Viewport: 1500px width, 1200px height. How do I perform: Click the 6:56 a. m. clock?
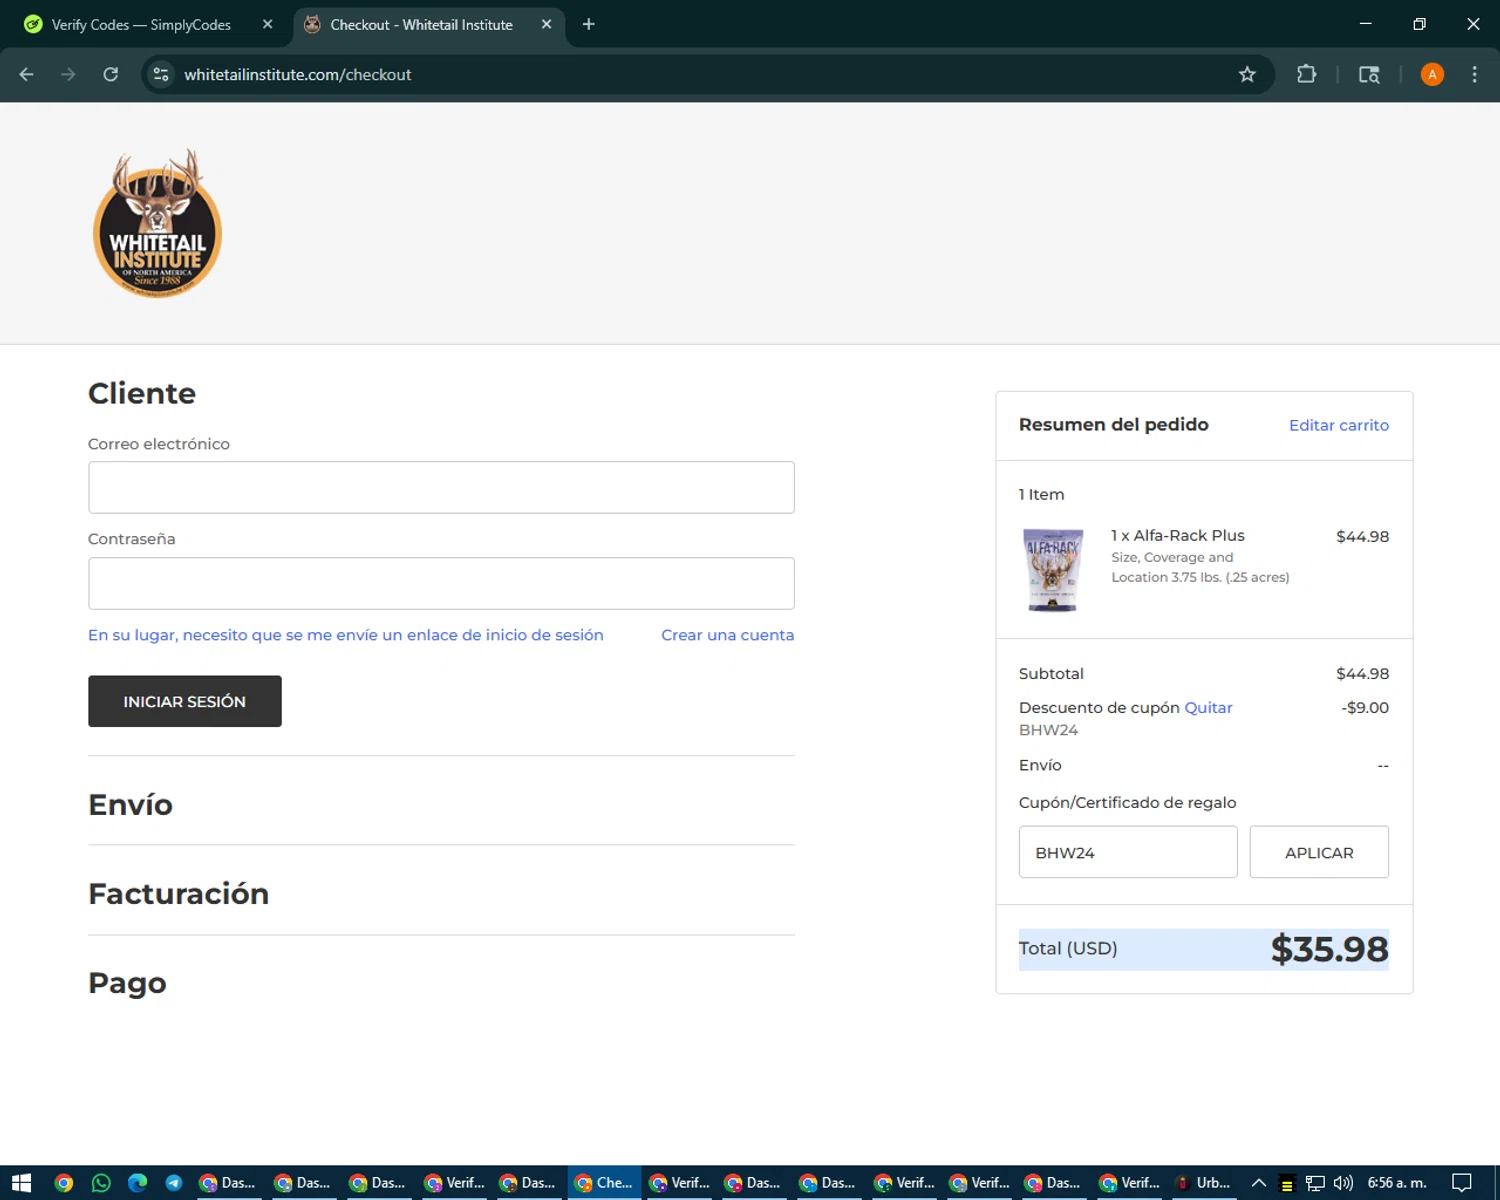pyautogui.click(x=1397, y=1183)
